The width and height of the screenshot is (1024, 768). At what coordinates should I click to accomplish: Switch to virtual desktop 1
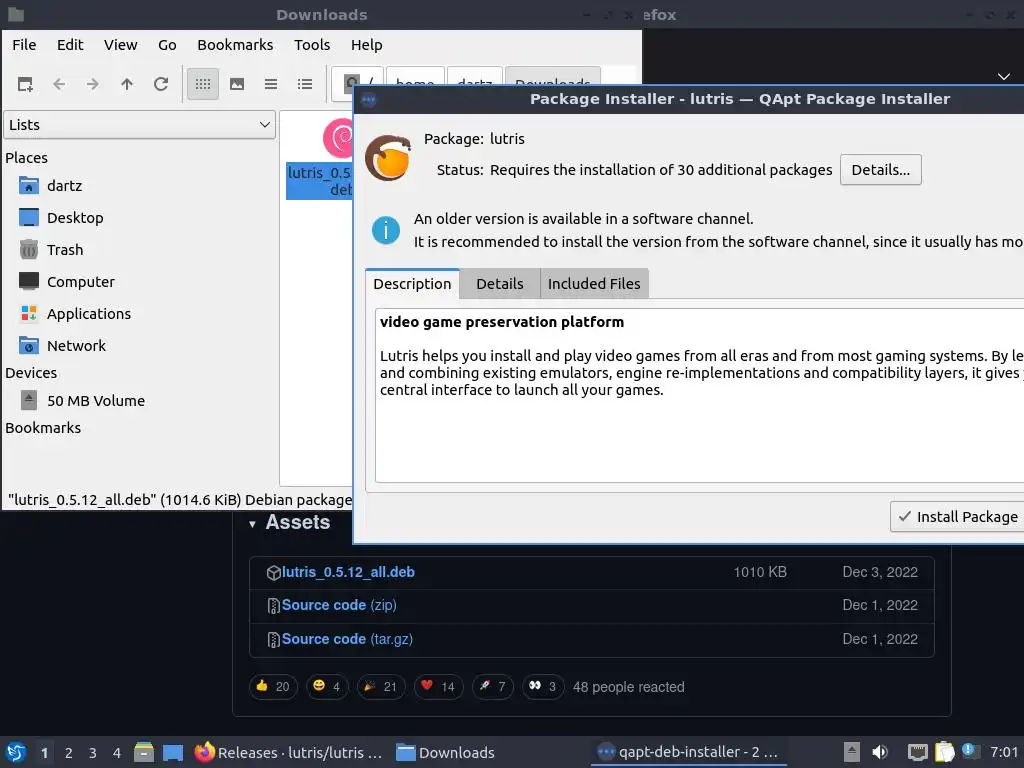click(x=44, y=753)
